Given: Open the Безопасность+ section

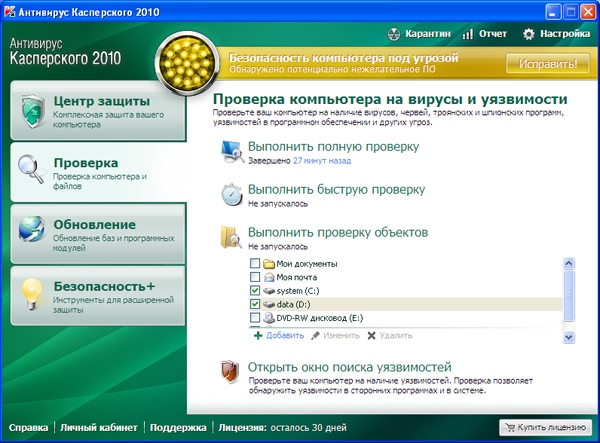Looking at the screenshot, I should (98, 296).
